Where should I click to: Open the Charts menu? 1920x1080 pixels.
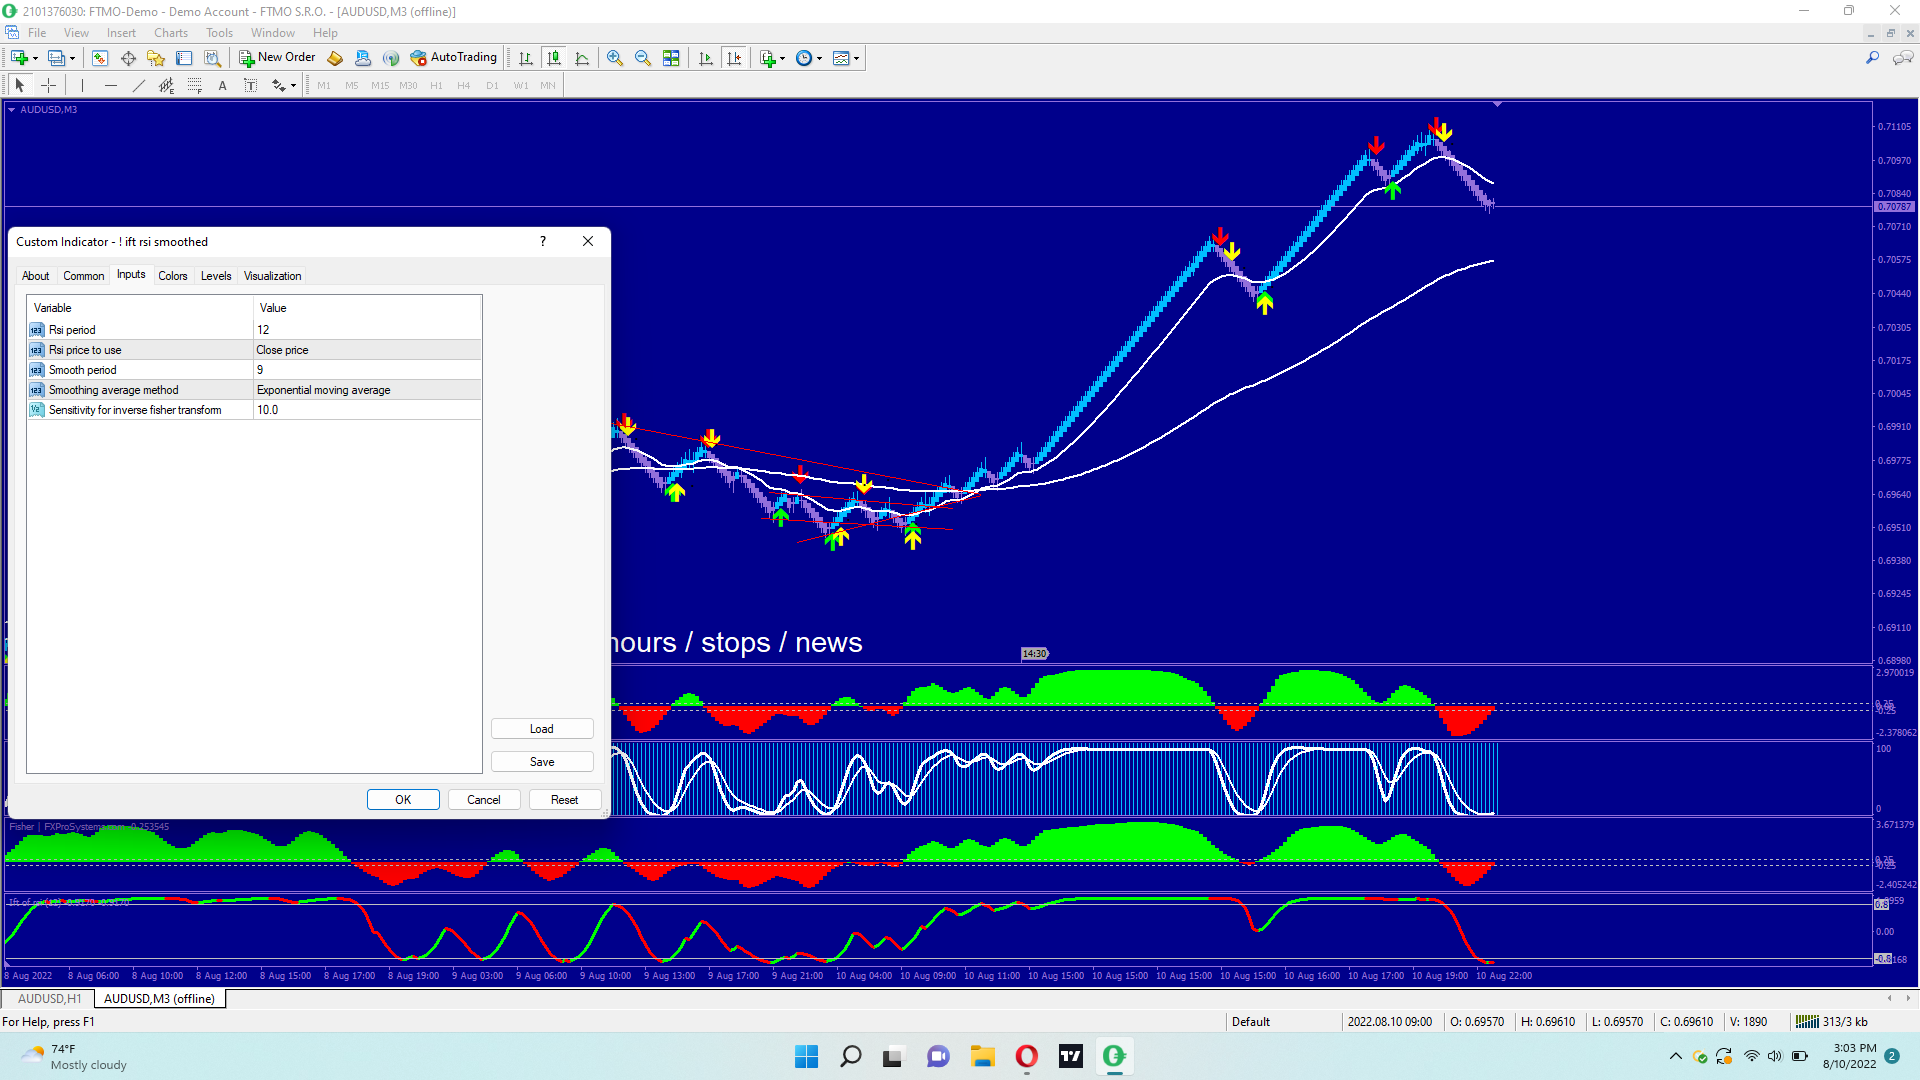point(170,33)
